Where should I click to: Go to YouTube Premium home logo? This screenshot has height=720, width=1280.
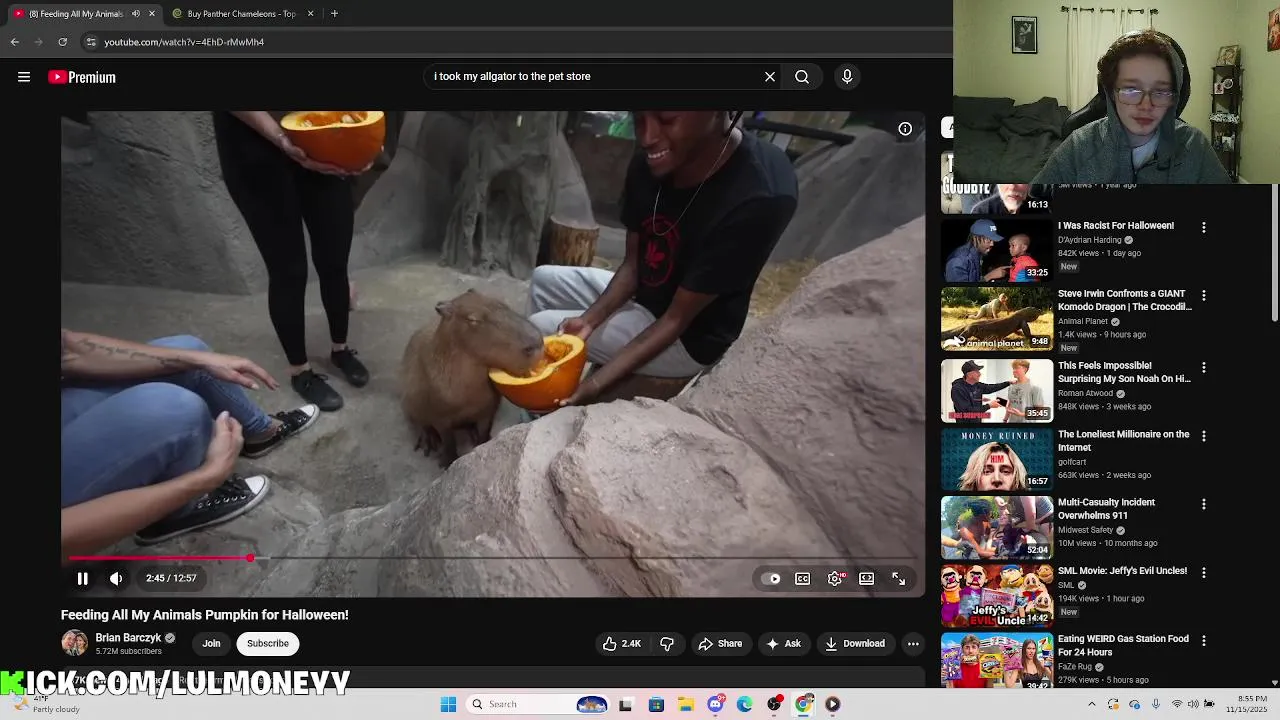(82, 77)
